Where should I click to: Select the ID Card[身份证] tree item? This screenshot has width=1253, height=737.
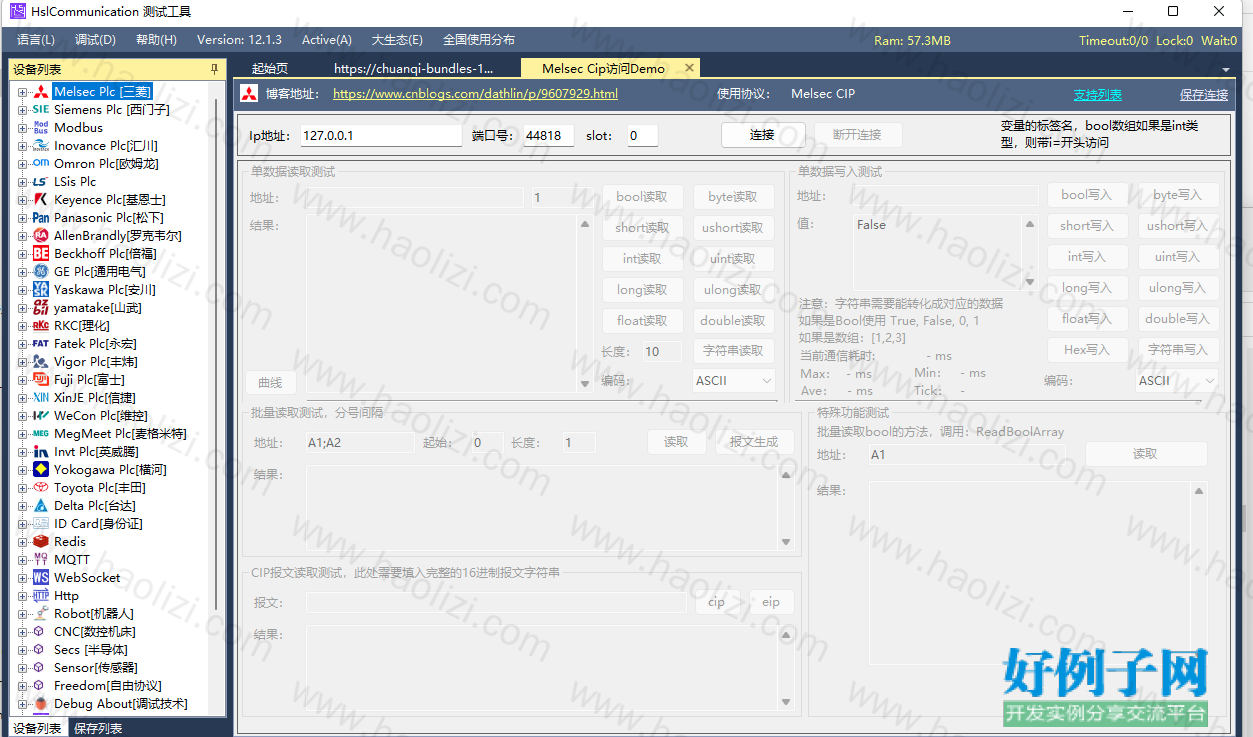click(x=98, y=524)
